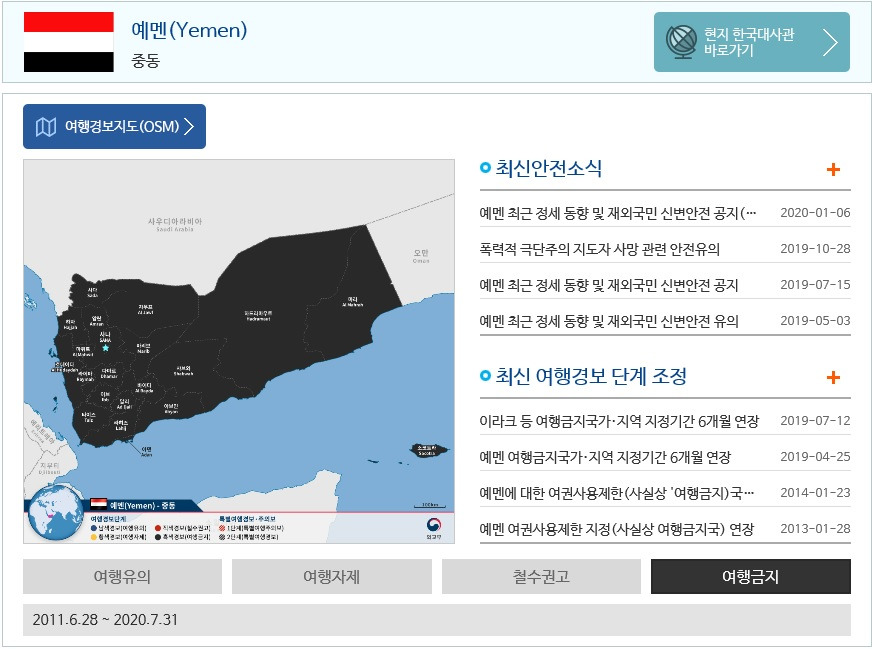The height and width of the screenshot is (649, 872).
Task: Expand 최신 여행경보 단계 조정 with the plus icon
Action: pyautogui.click(x=832, y=378)
